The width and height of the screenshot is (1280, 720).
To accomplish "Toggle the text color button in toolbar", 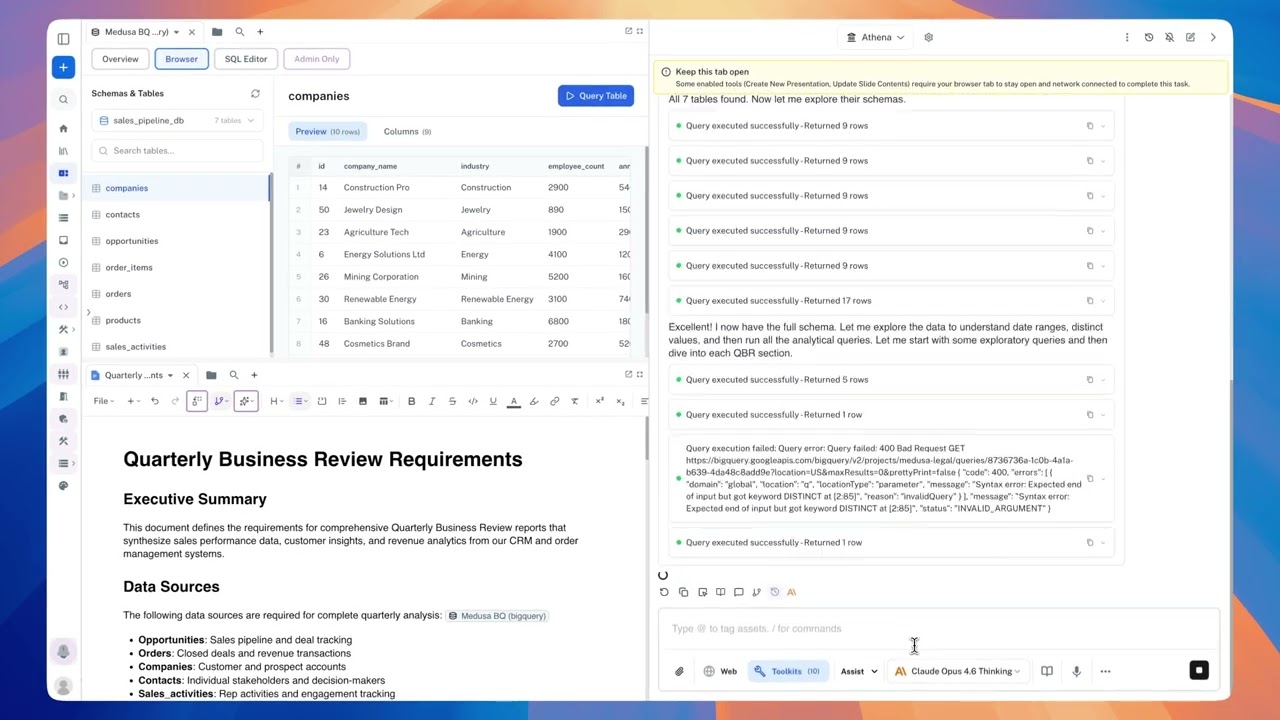I will 513,401.
